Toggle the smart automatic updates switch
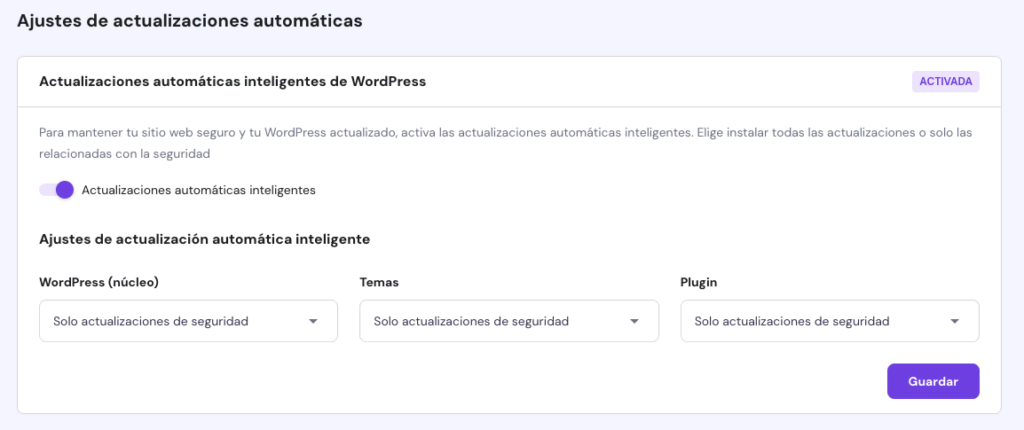 (x=57, y=190)
